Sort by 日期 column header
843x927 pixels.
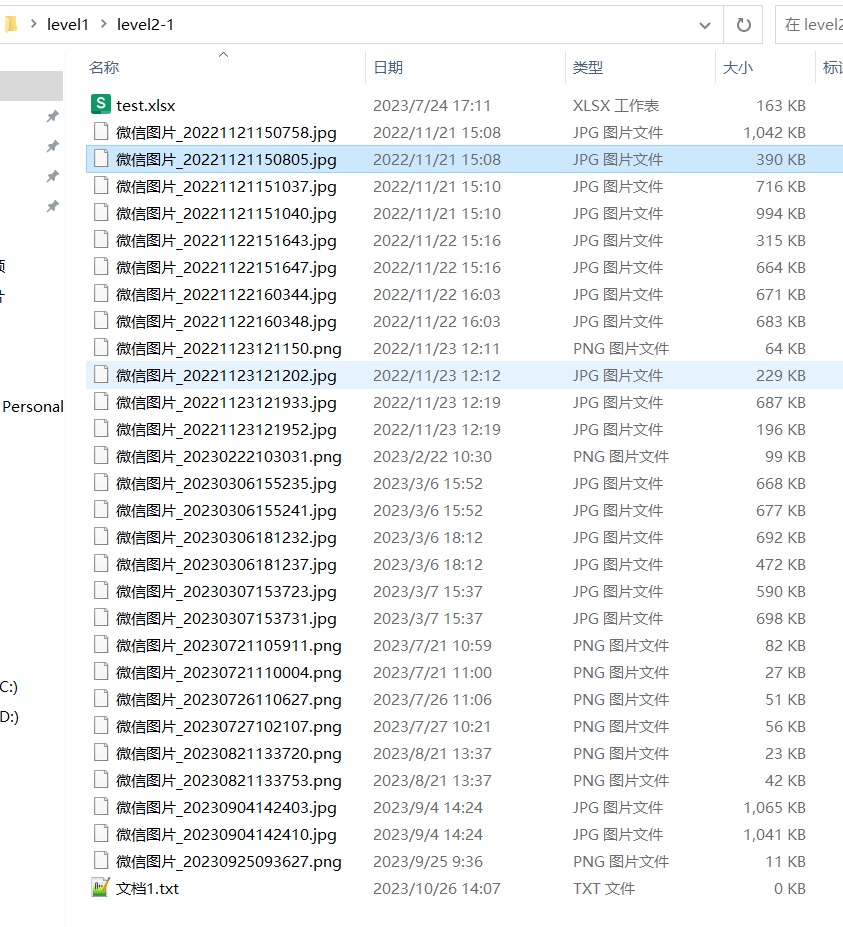click(388, 67)
